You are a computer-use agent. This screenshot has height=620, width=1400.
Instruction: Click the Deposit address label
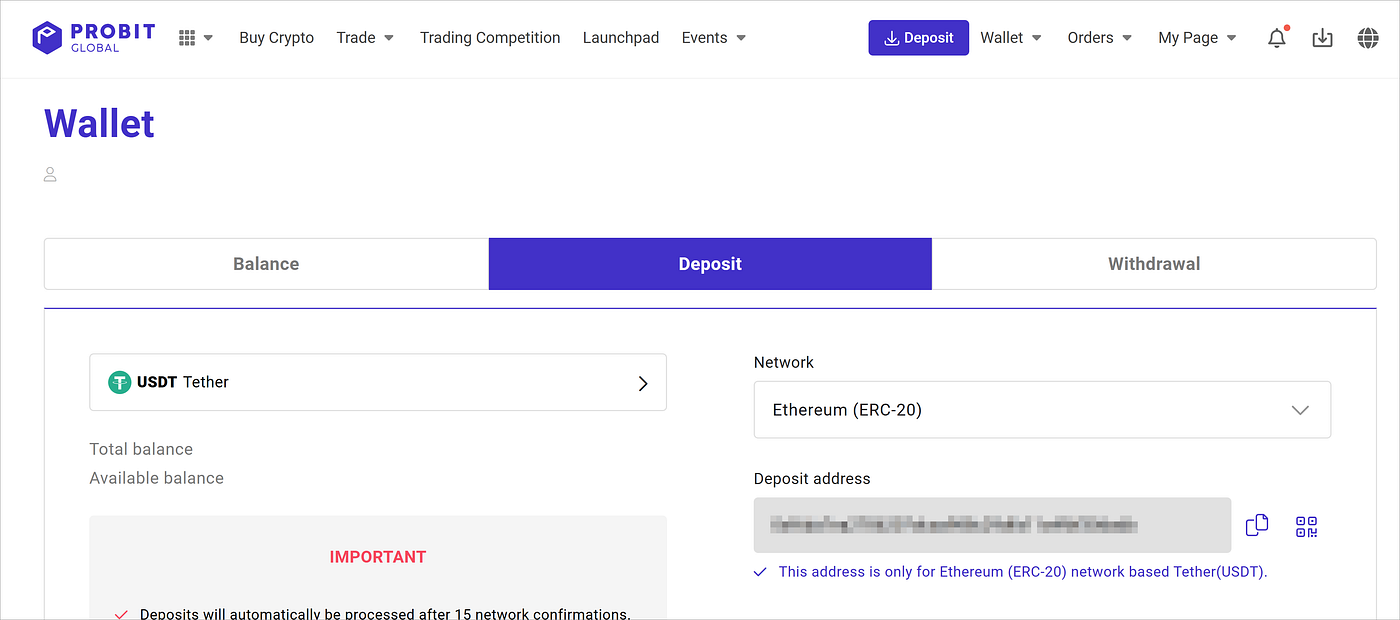coord(812,478)
